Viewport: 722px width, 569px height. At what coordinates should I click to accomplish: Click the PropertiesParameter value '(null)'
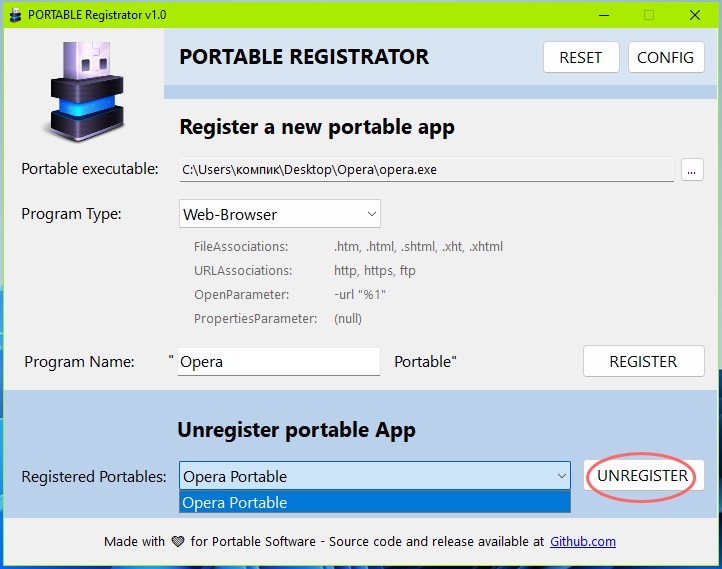click(348, 319)
